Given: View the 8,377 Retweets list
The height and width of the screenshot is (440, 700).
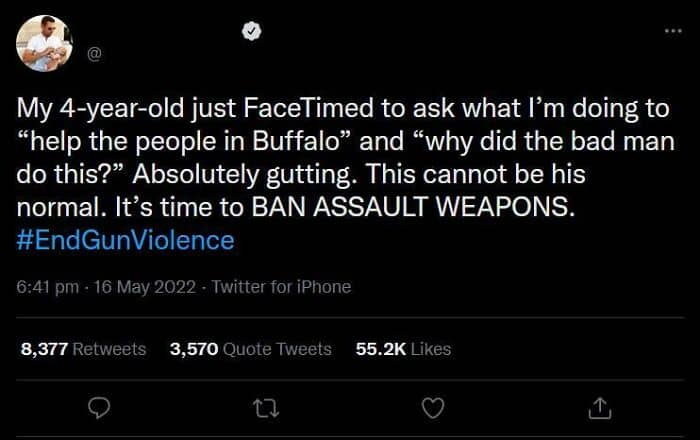Looking at the screenshot, I should tap(83, 349).
